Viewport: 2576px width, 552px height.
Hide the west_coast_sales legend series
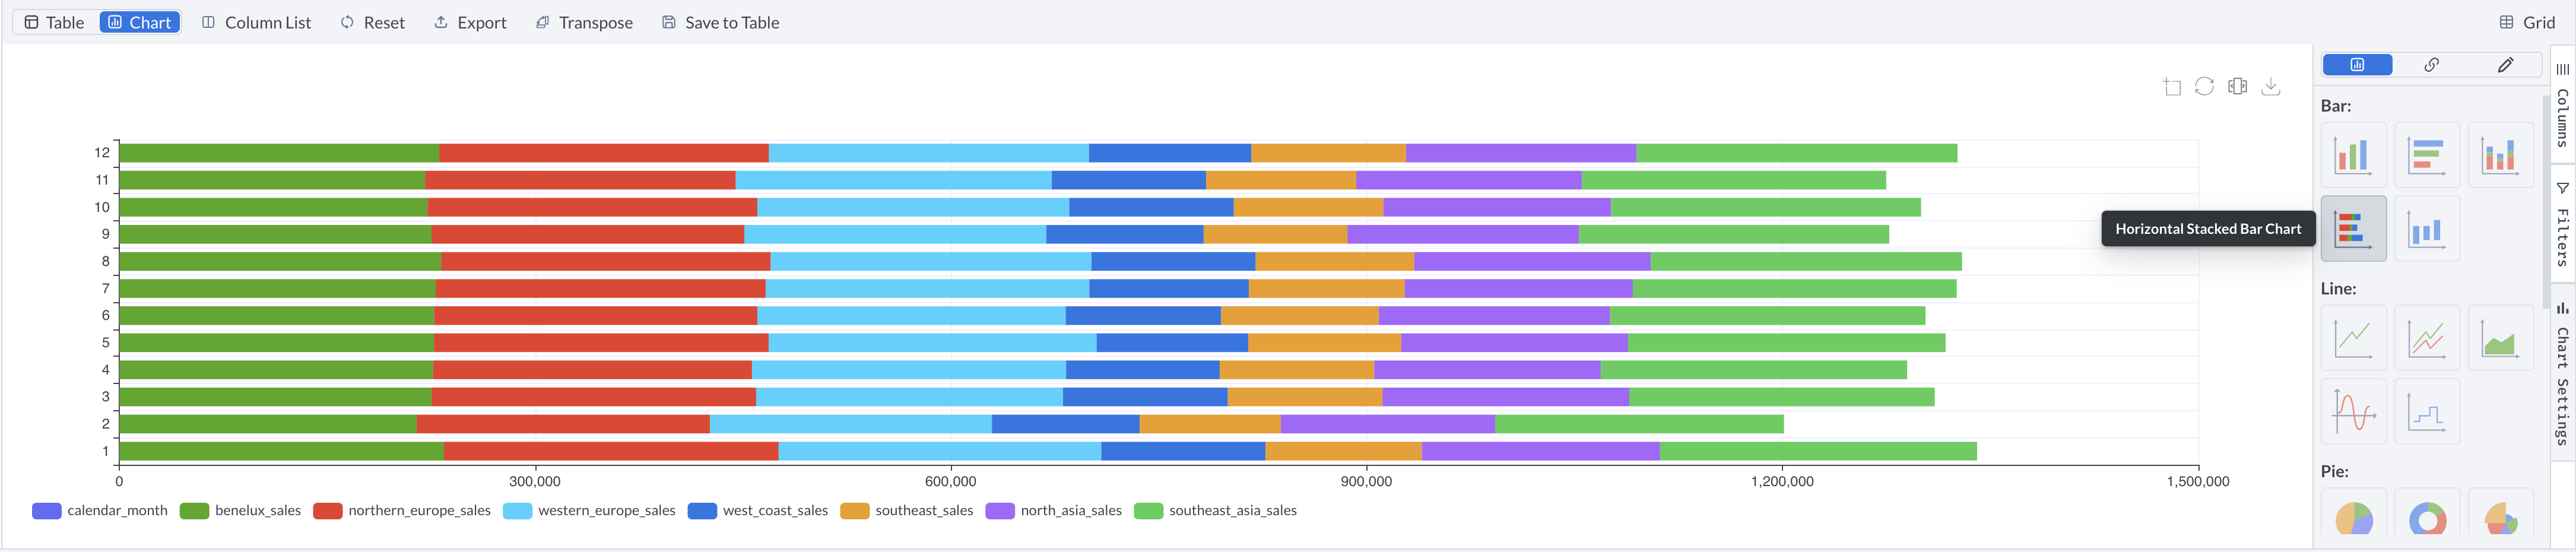click(x=775, y=510)
